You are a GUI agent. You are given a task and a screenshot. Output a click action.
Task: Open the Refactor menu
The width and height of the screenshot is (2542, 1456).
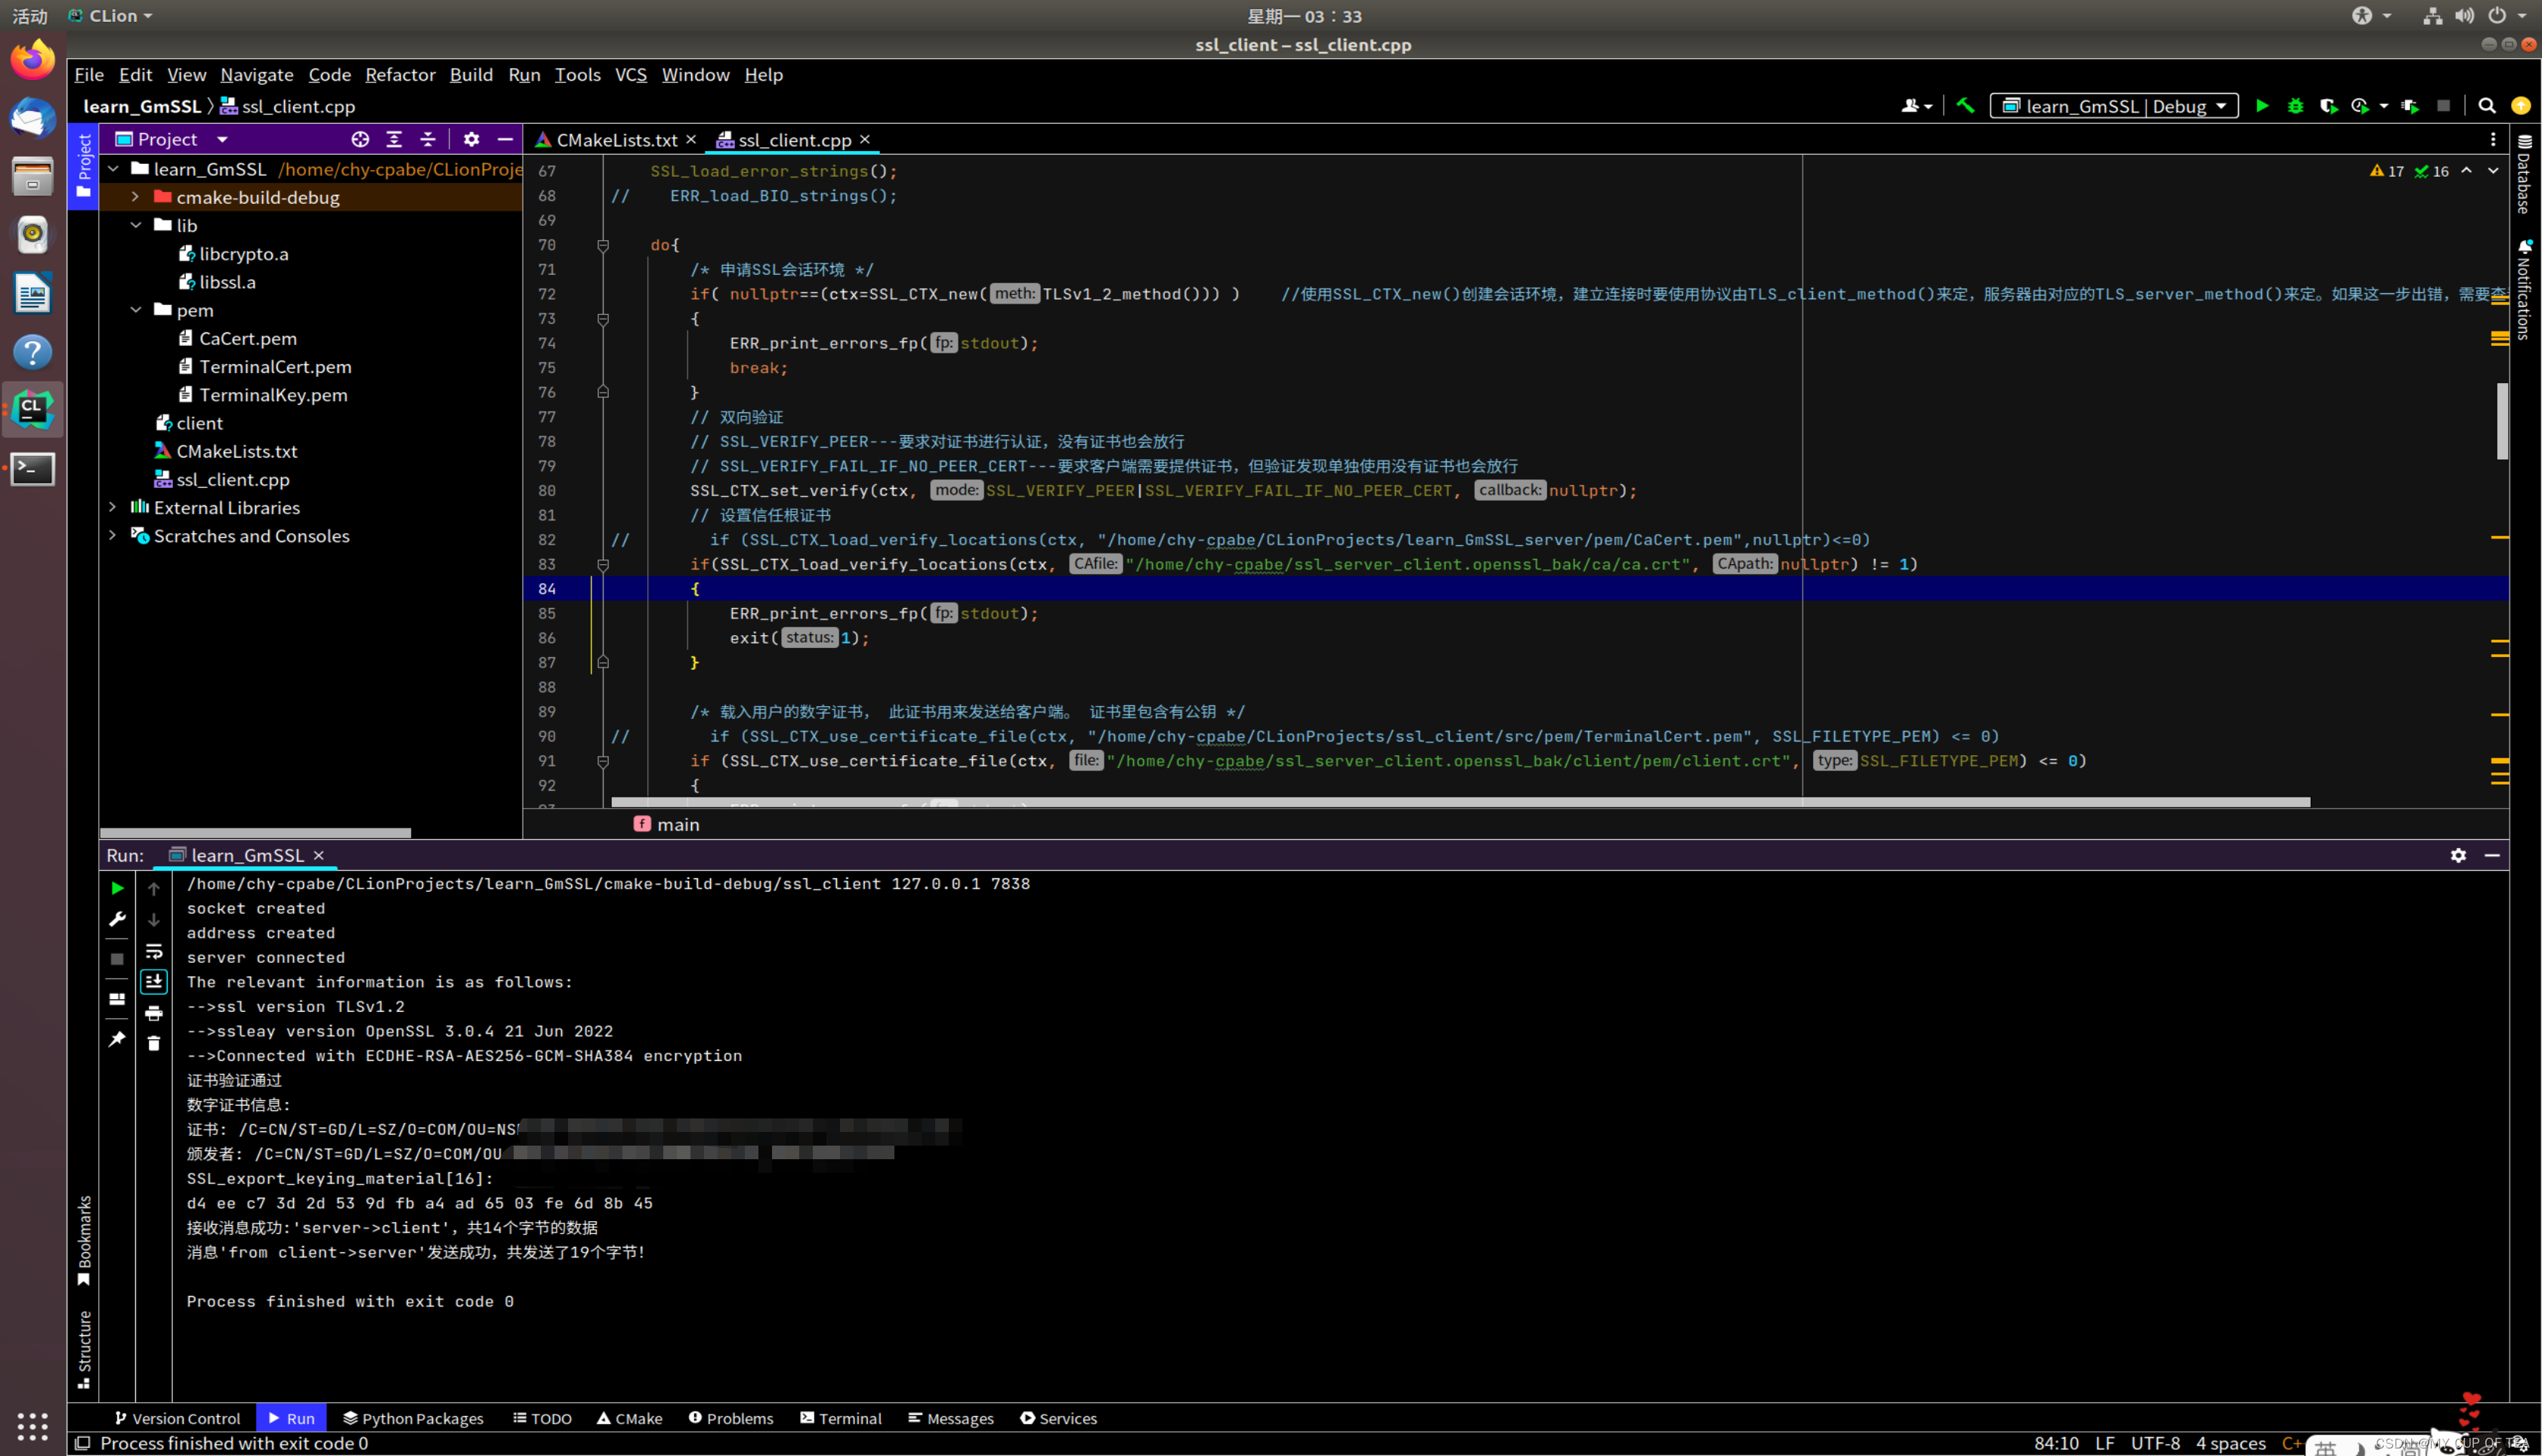400,75
